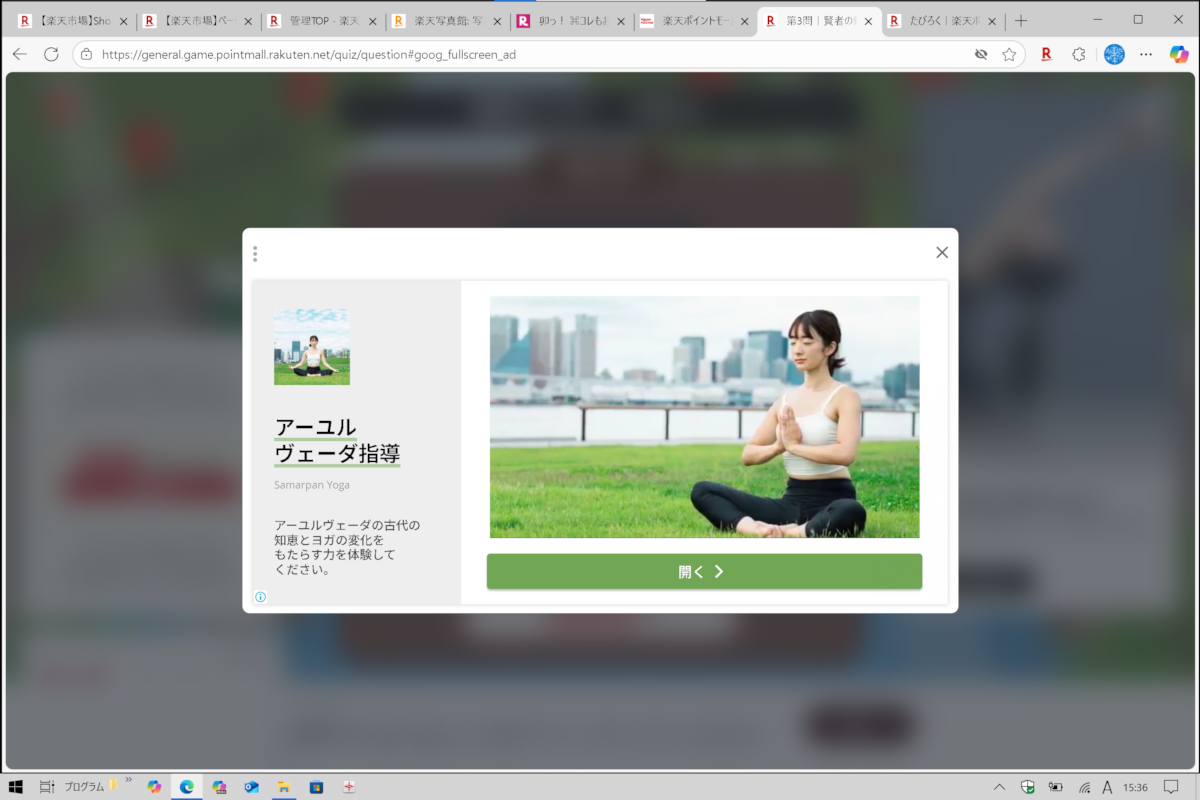Open Copilot from the Windows taskbar

(x=154, y=787)
